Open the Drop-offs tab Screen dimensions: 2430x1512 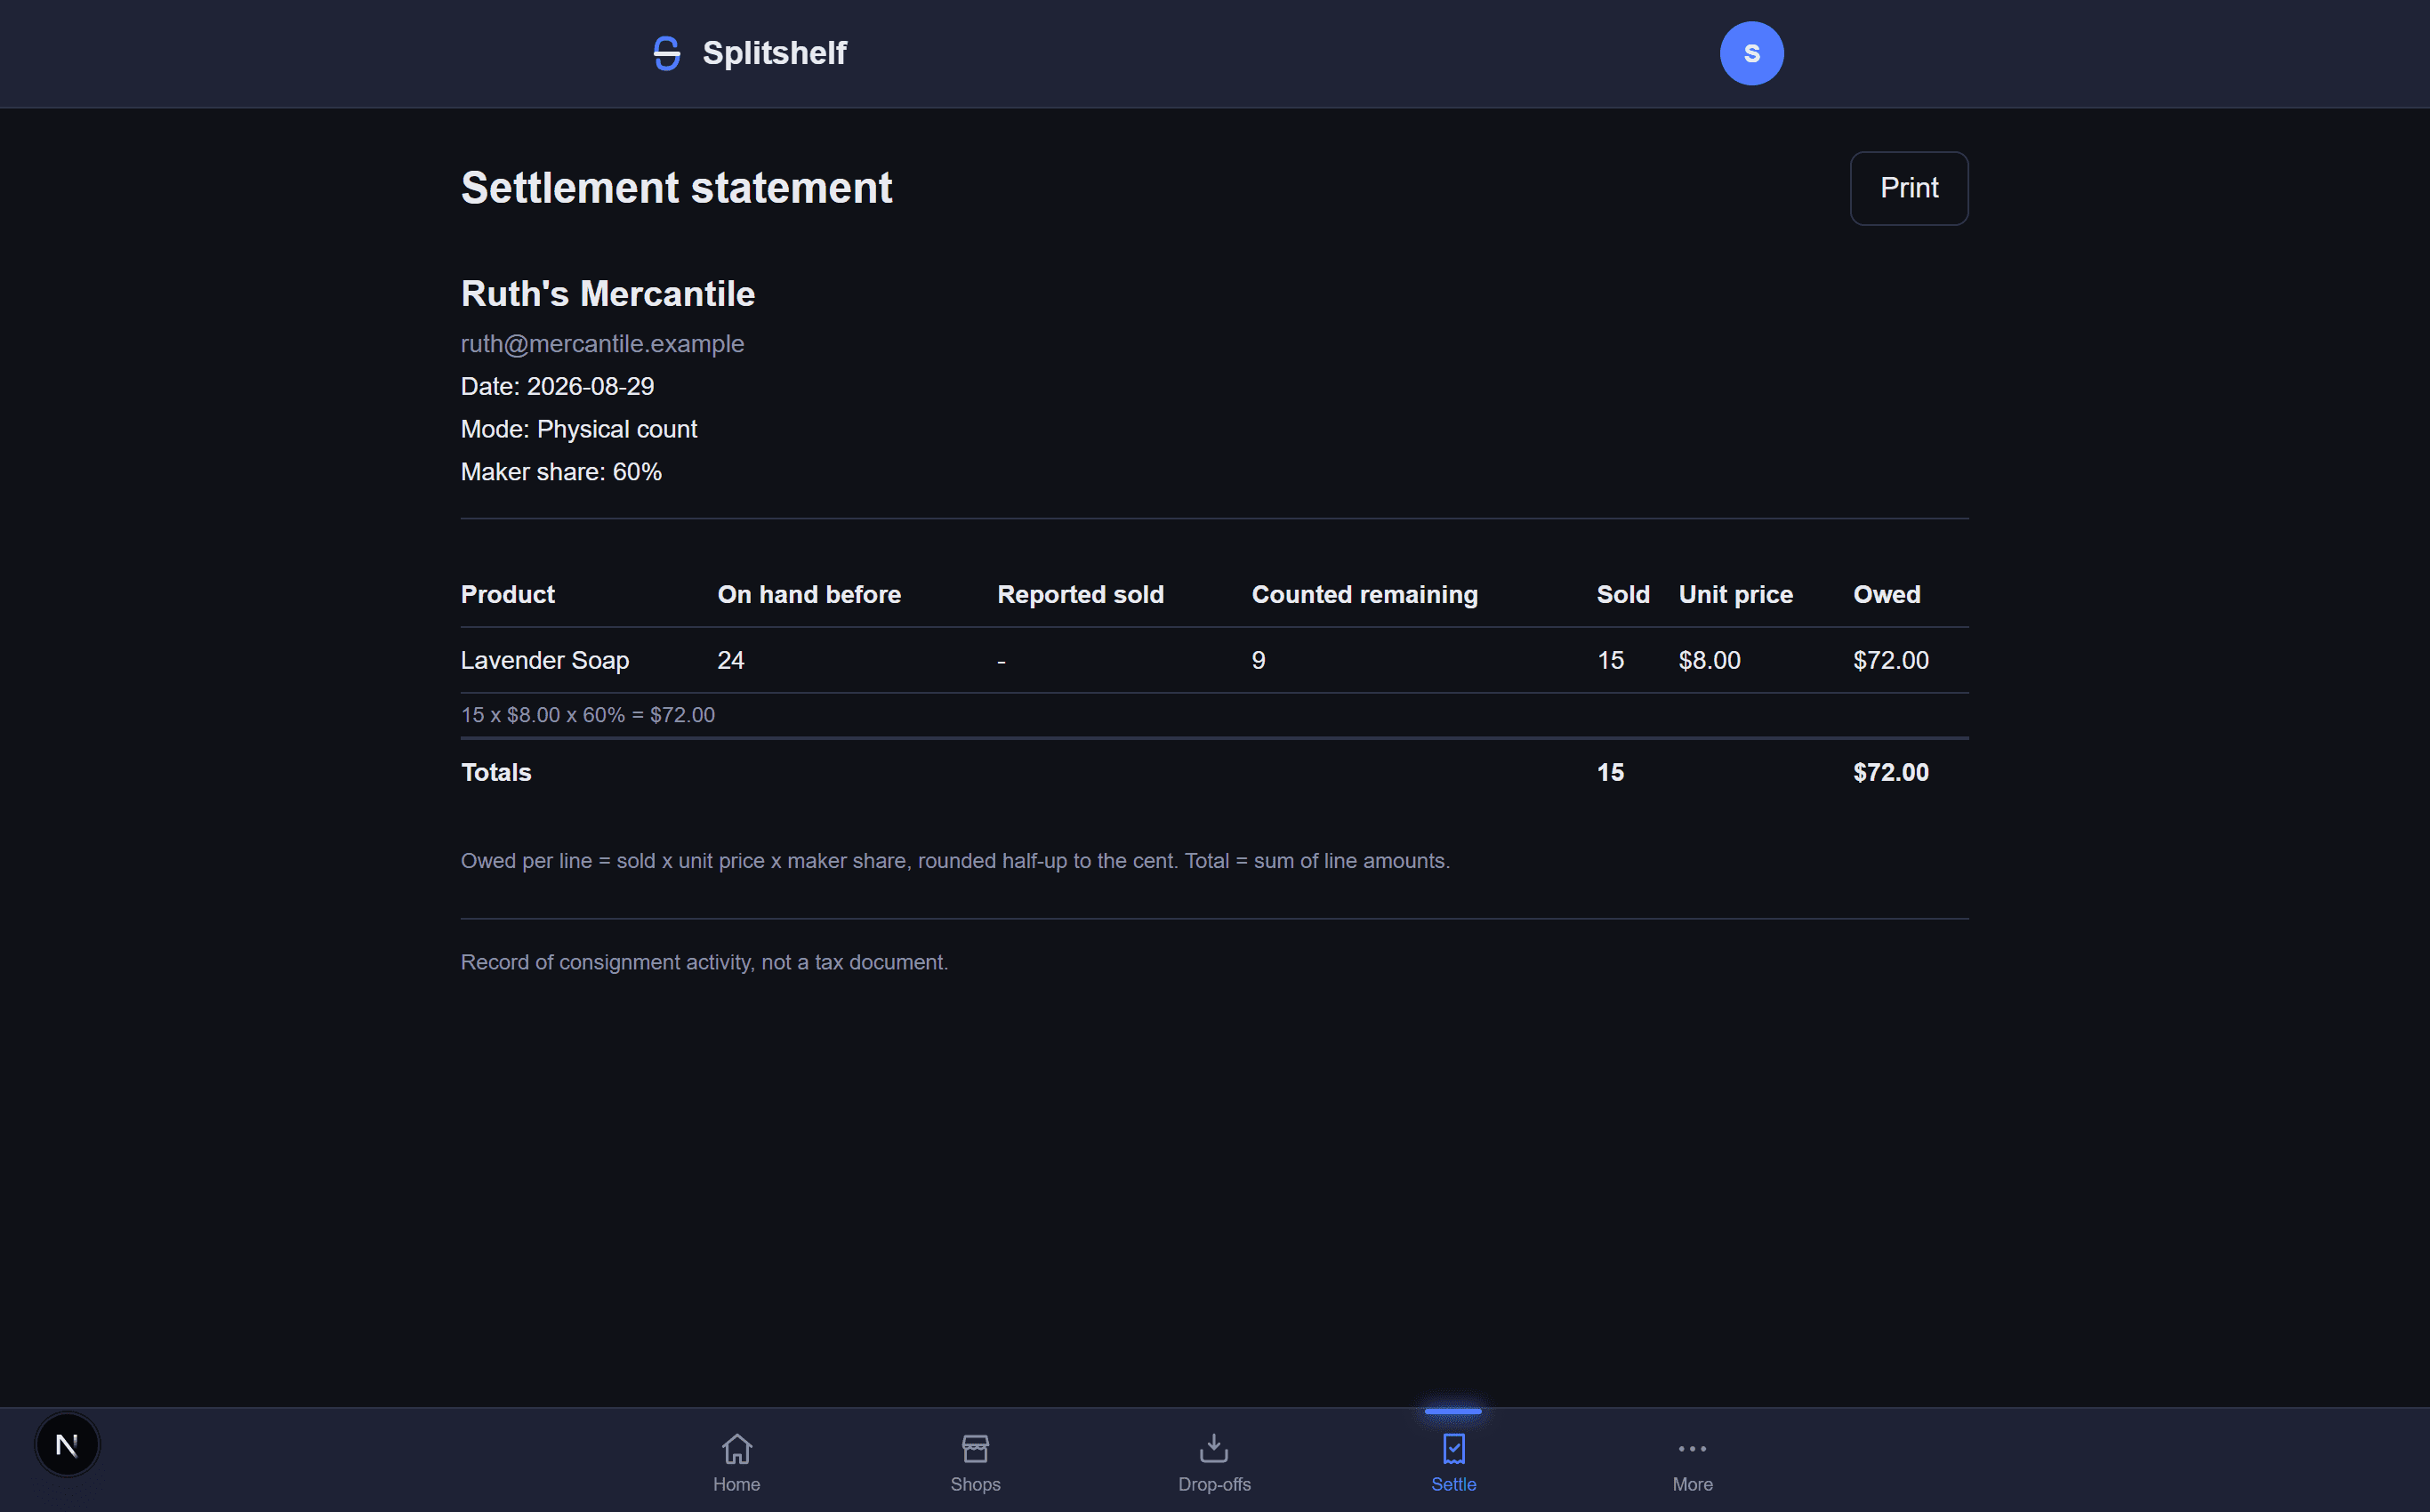tap(1214, 1461)
